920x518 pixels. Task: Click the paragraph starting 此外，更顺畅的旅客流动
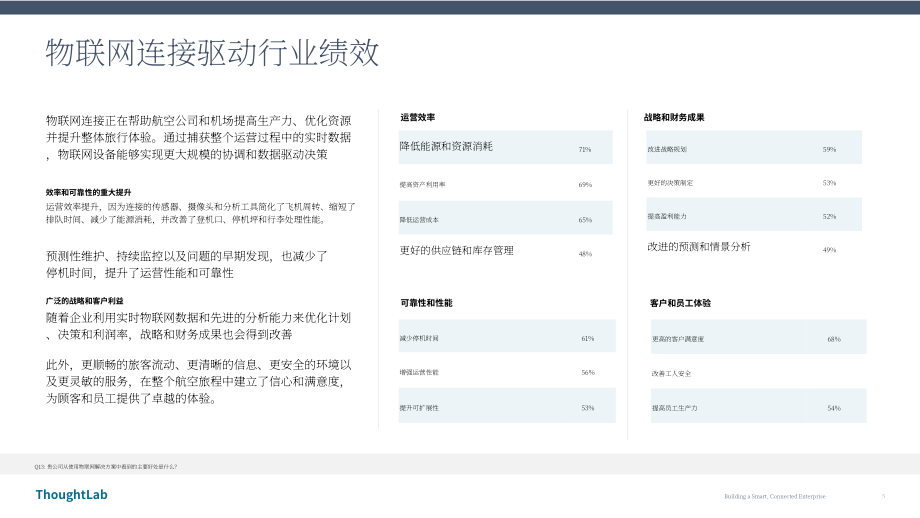(199, 381)
